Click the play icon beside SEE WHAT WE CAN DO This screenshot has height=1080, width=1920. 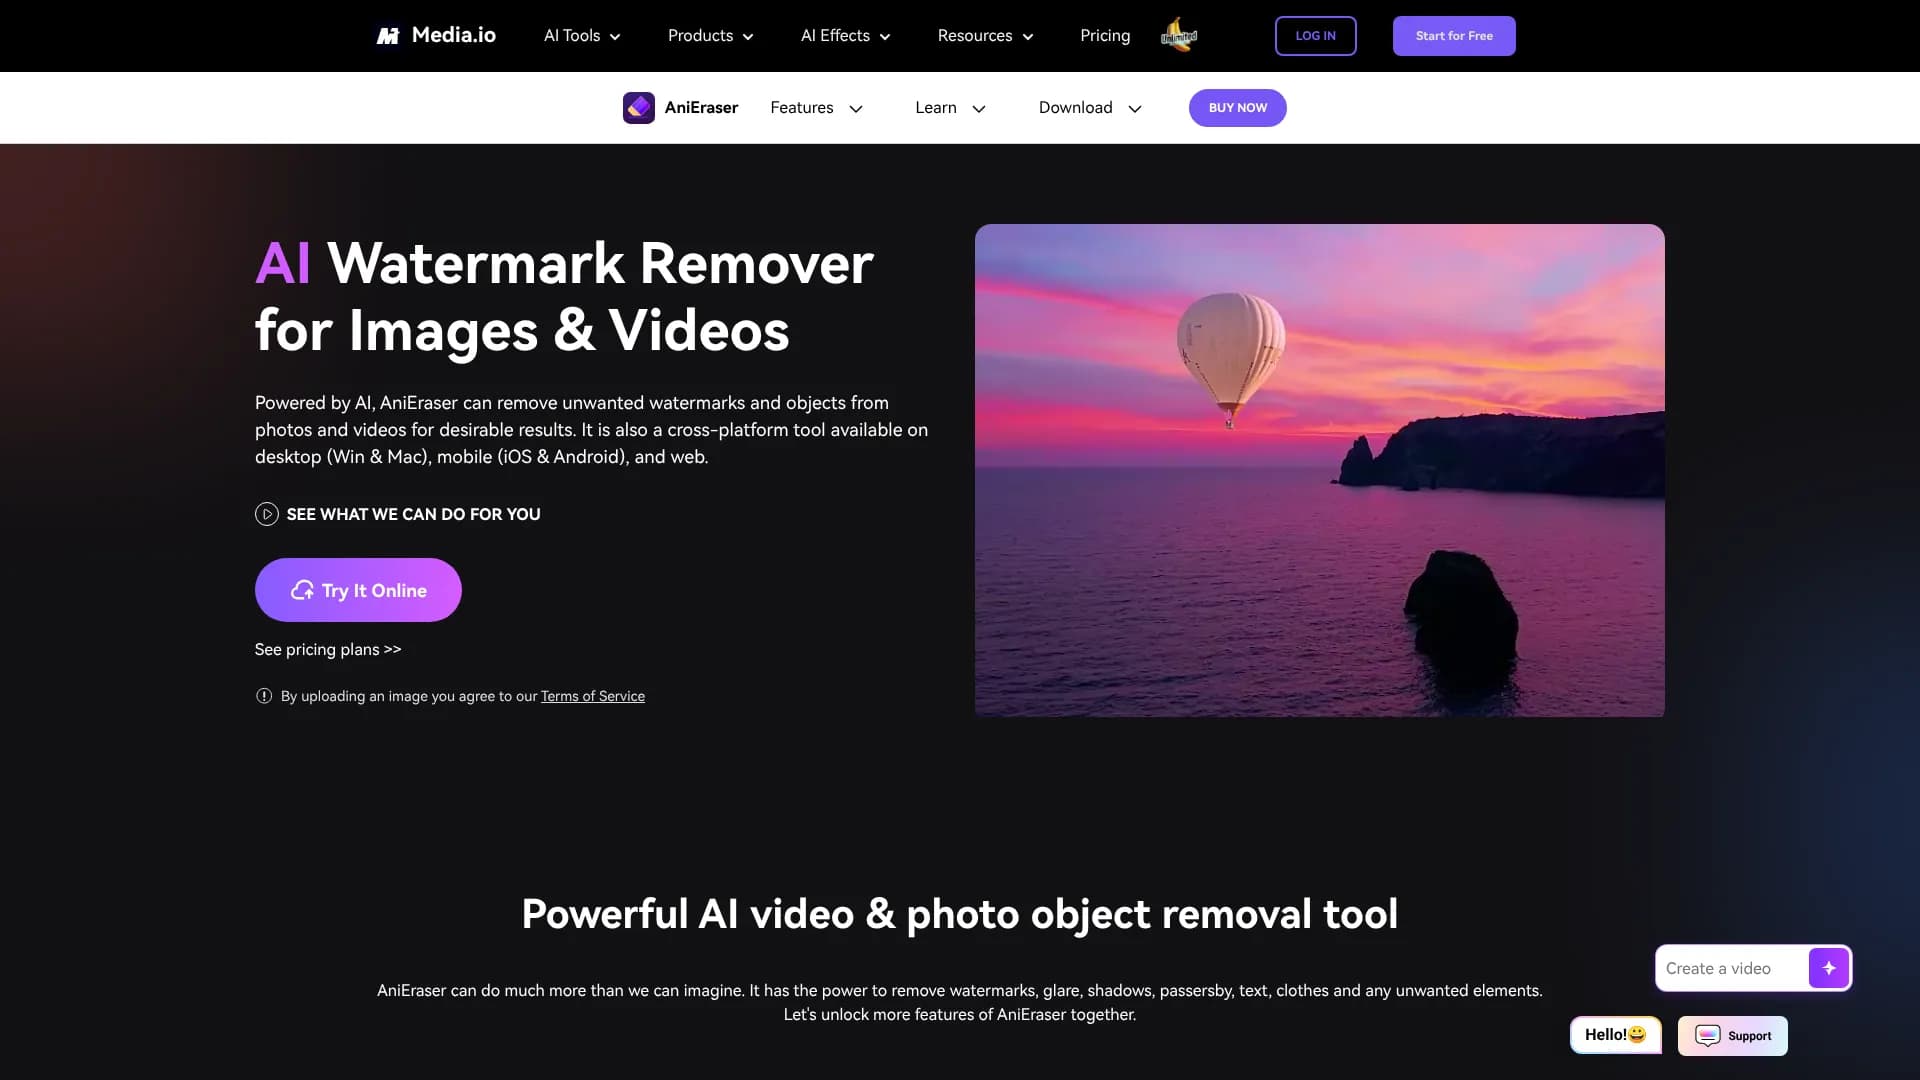pyautogui.click(x=266, y=514)
